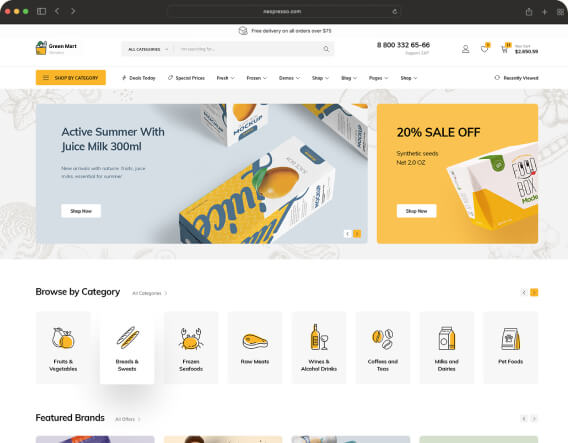Open the Frozen Seafoods crab category

(191, 347)
